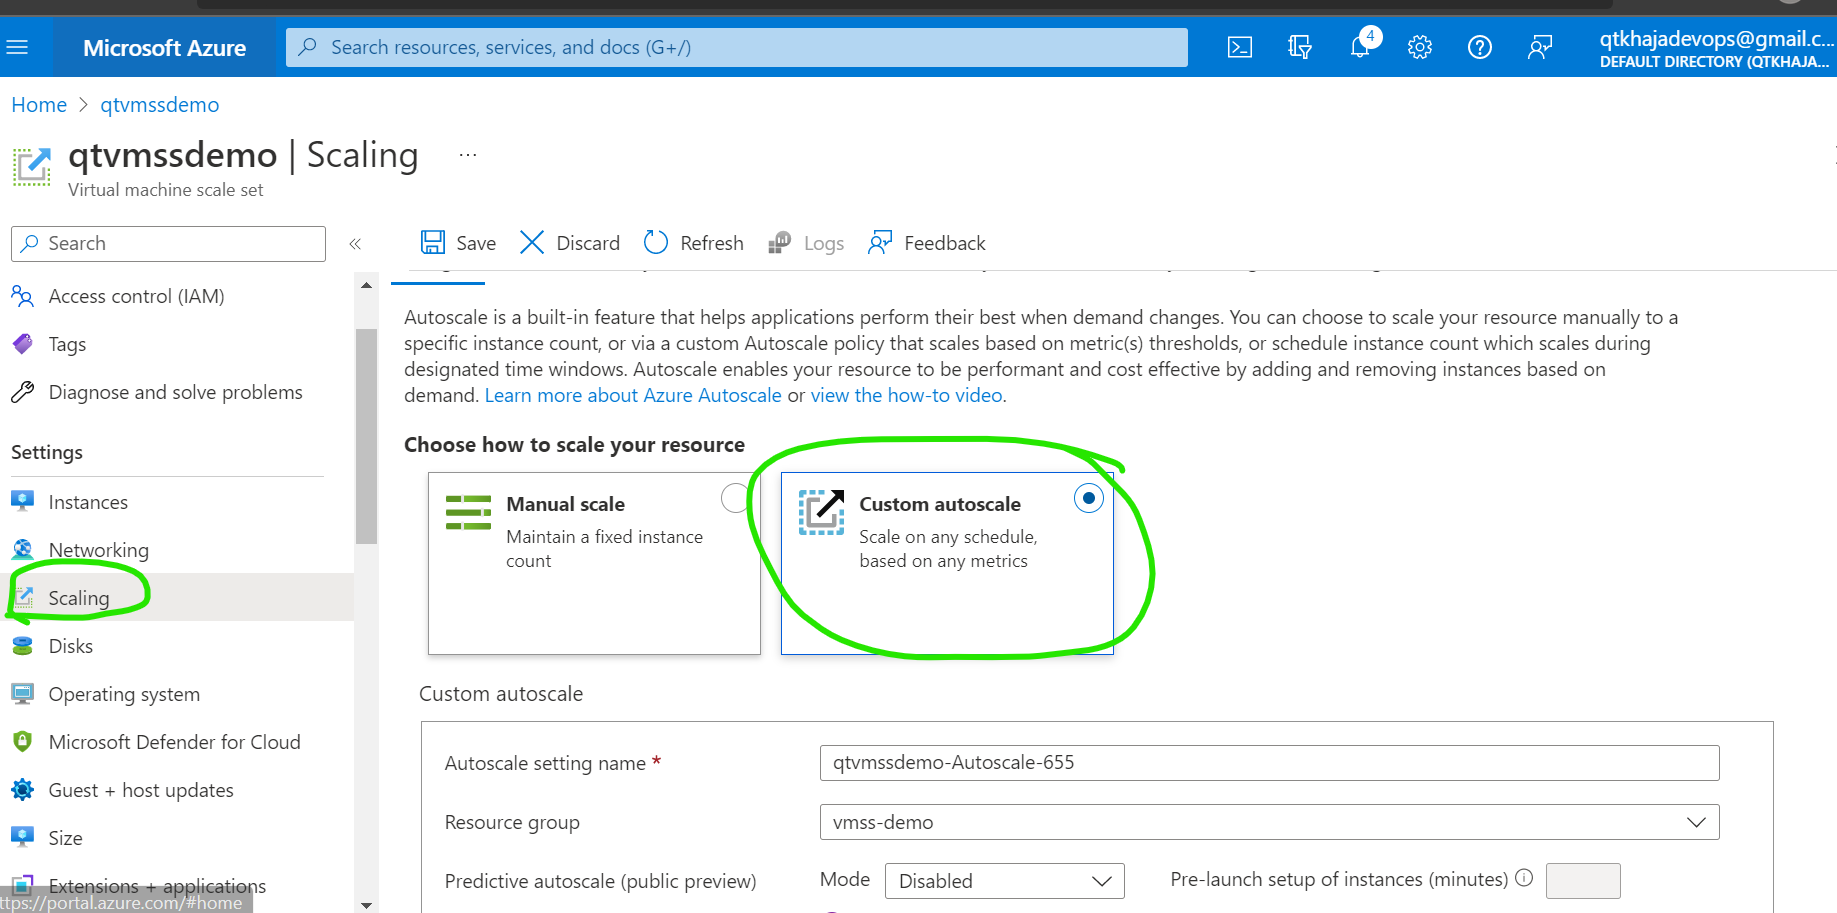This screenshot has height=913, width=1837.
Task: Select the Manual scale radio button
Action: tap(735, 498)
